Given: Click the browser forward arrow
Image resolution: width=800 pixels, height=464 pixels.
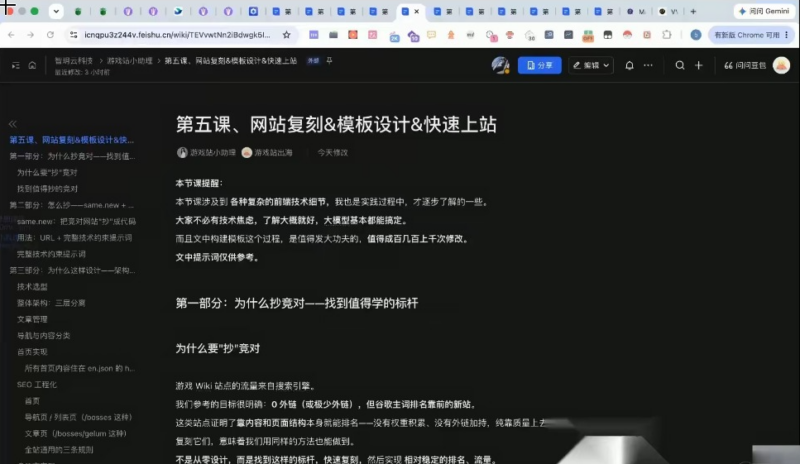Looking at the screenshot, I should tap(31, 35).
